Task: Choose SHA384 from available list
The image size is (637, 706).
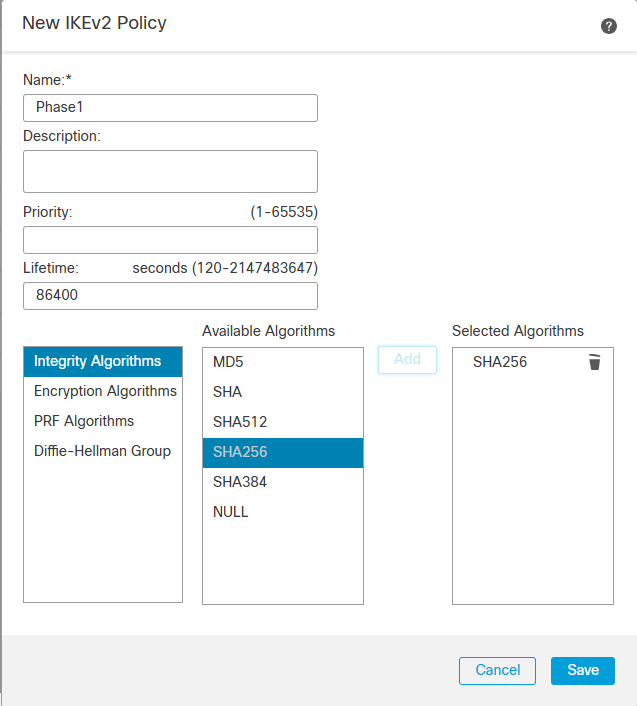Action: (240, 482)
